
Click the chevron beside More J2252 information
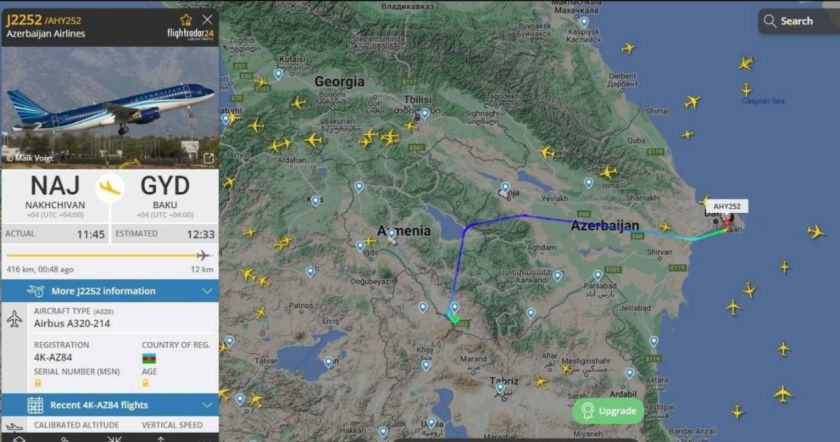[x=207, y=291]
